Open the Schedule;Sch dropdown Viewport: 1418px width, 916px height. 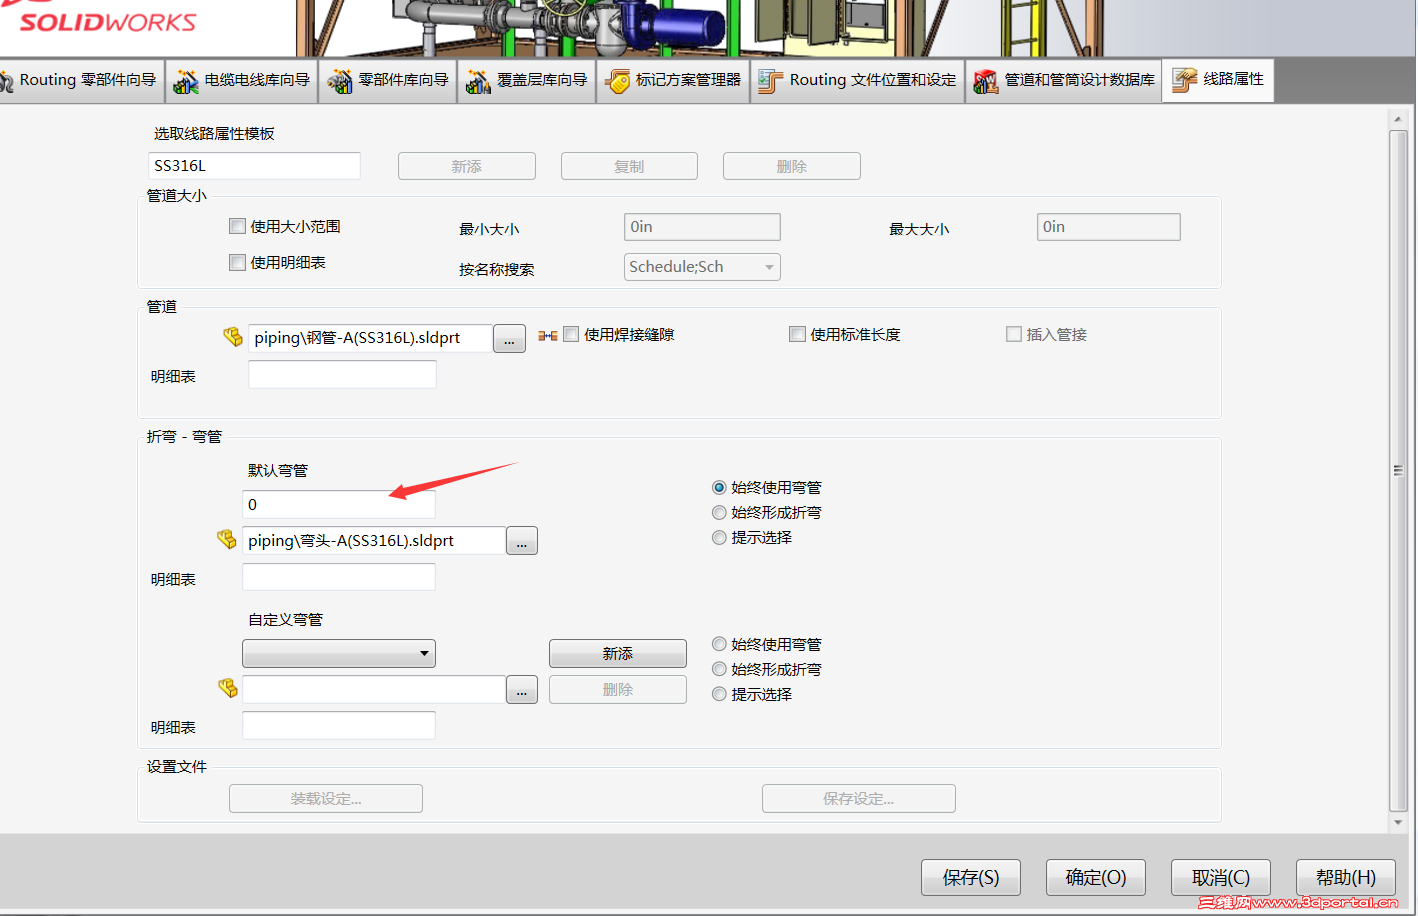(702, 267)
